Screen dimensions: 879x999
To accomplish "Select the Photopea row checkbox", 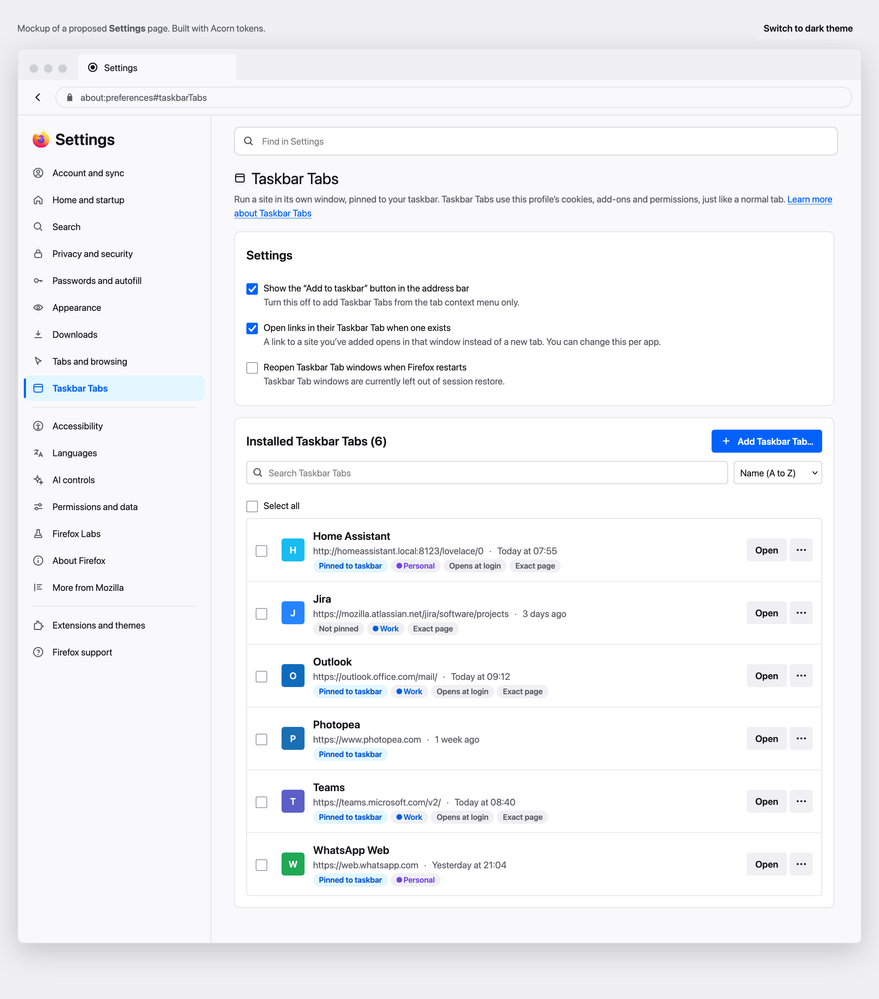I will click(x=261, y=739).
